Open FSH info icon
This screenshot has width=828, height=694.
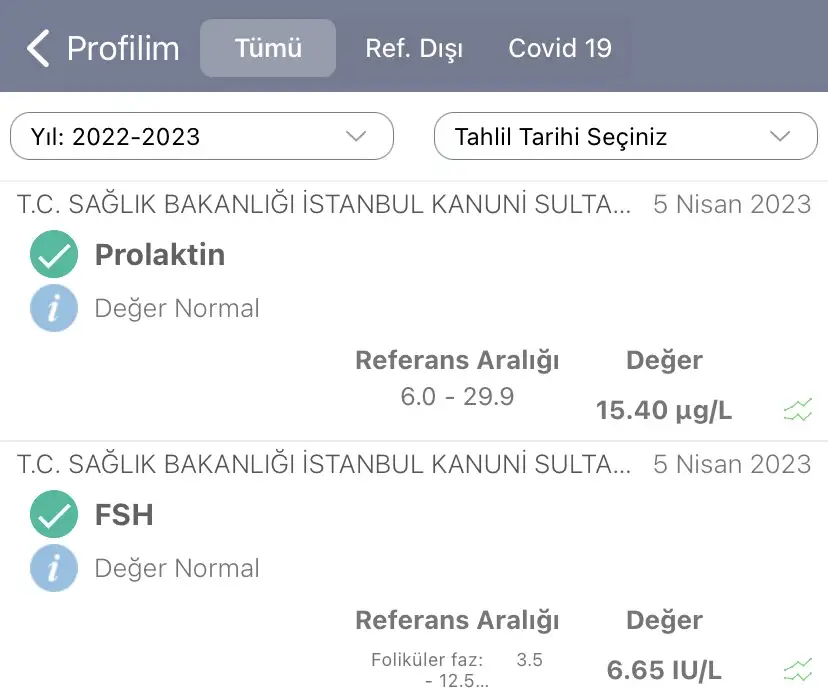(x=54, y=568)
